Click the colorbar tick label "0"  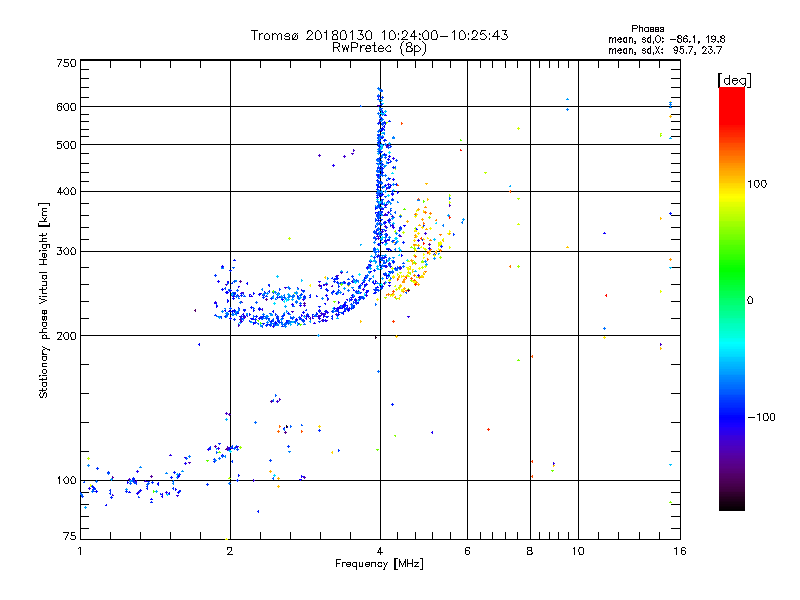coord(750,301)
